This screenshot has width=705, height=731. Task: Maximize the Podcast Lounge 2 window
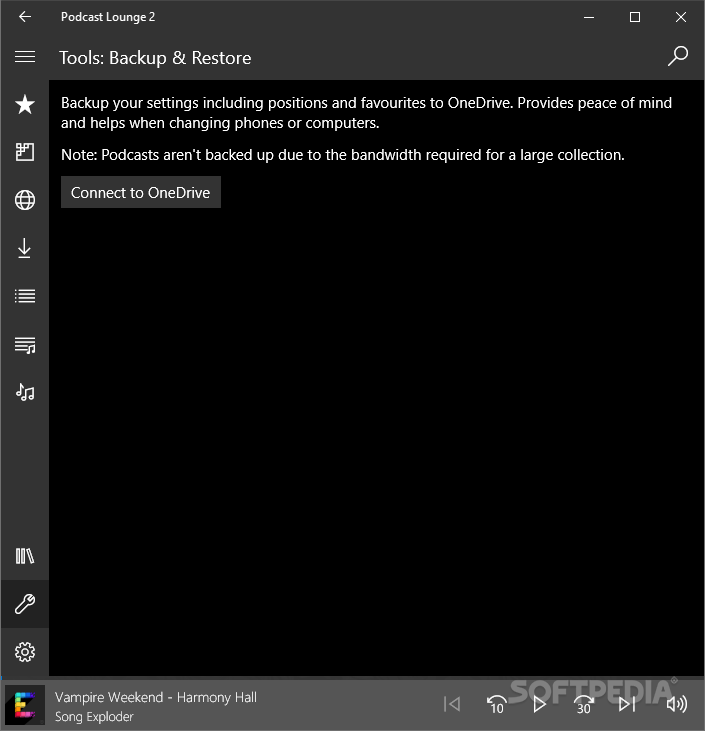pyautogui.click(x=635, y=17)
